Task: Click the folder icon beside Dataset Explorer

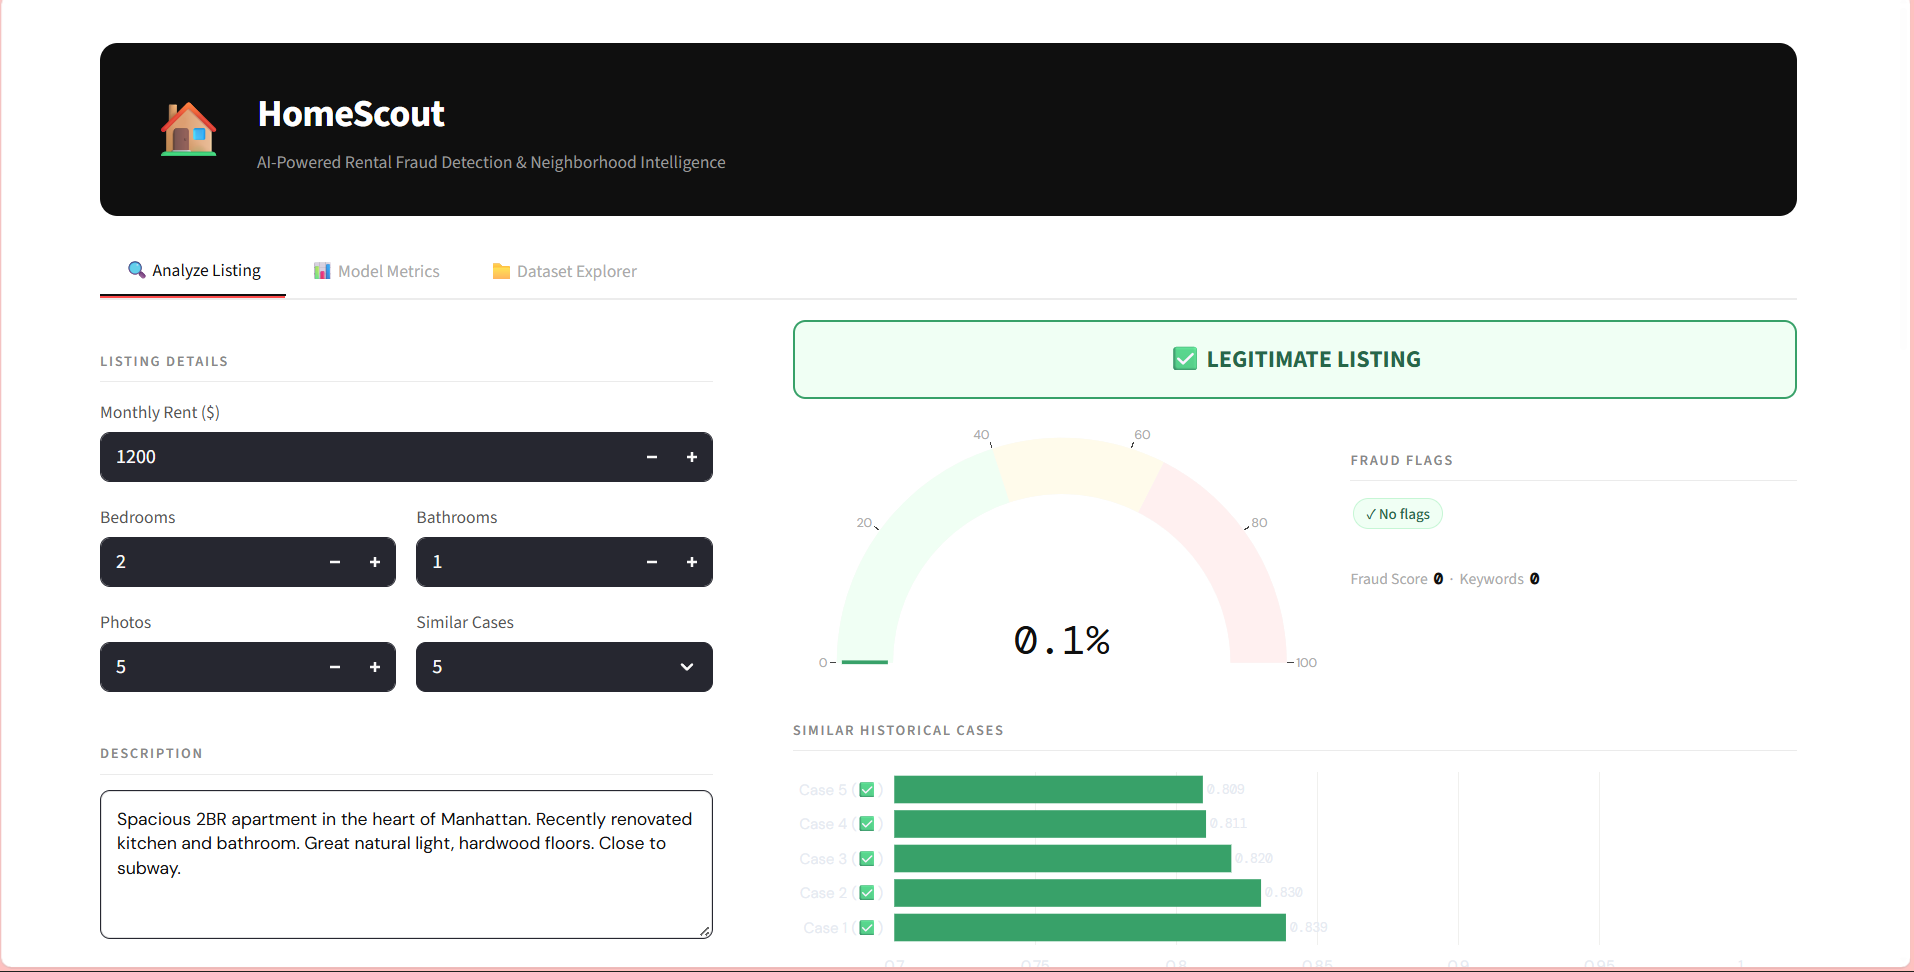Action: (x=500, y=270)
